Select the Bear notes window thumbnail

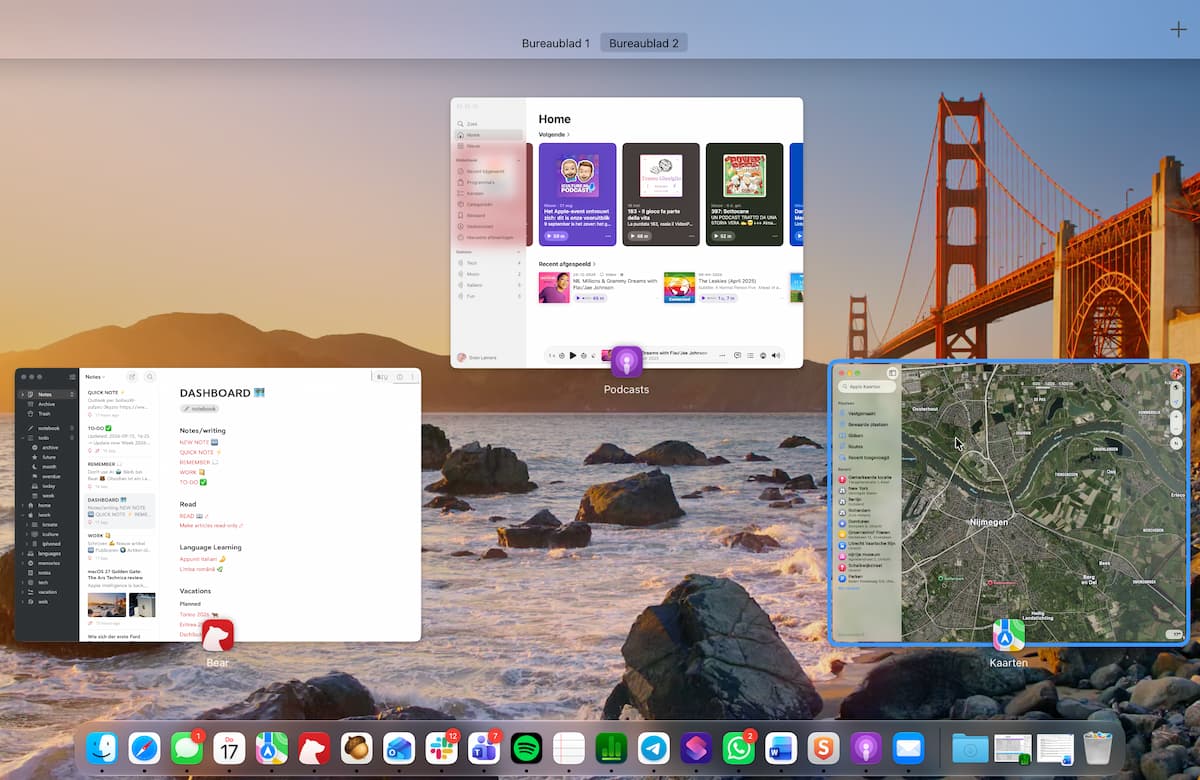[218, 505]
